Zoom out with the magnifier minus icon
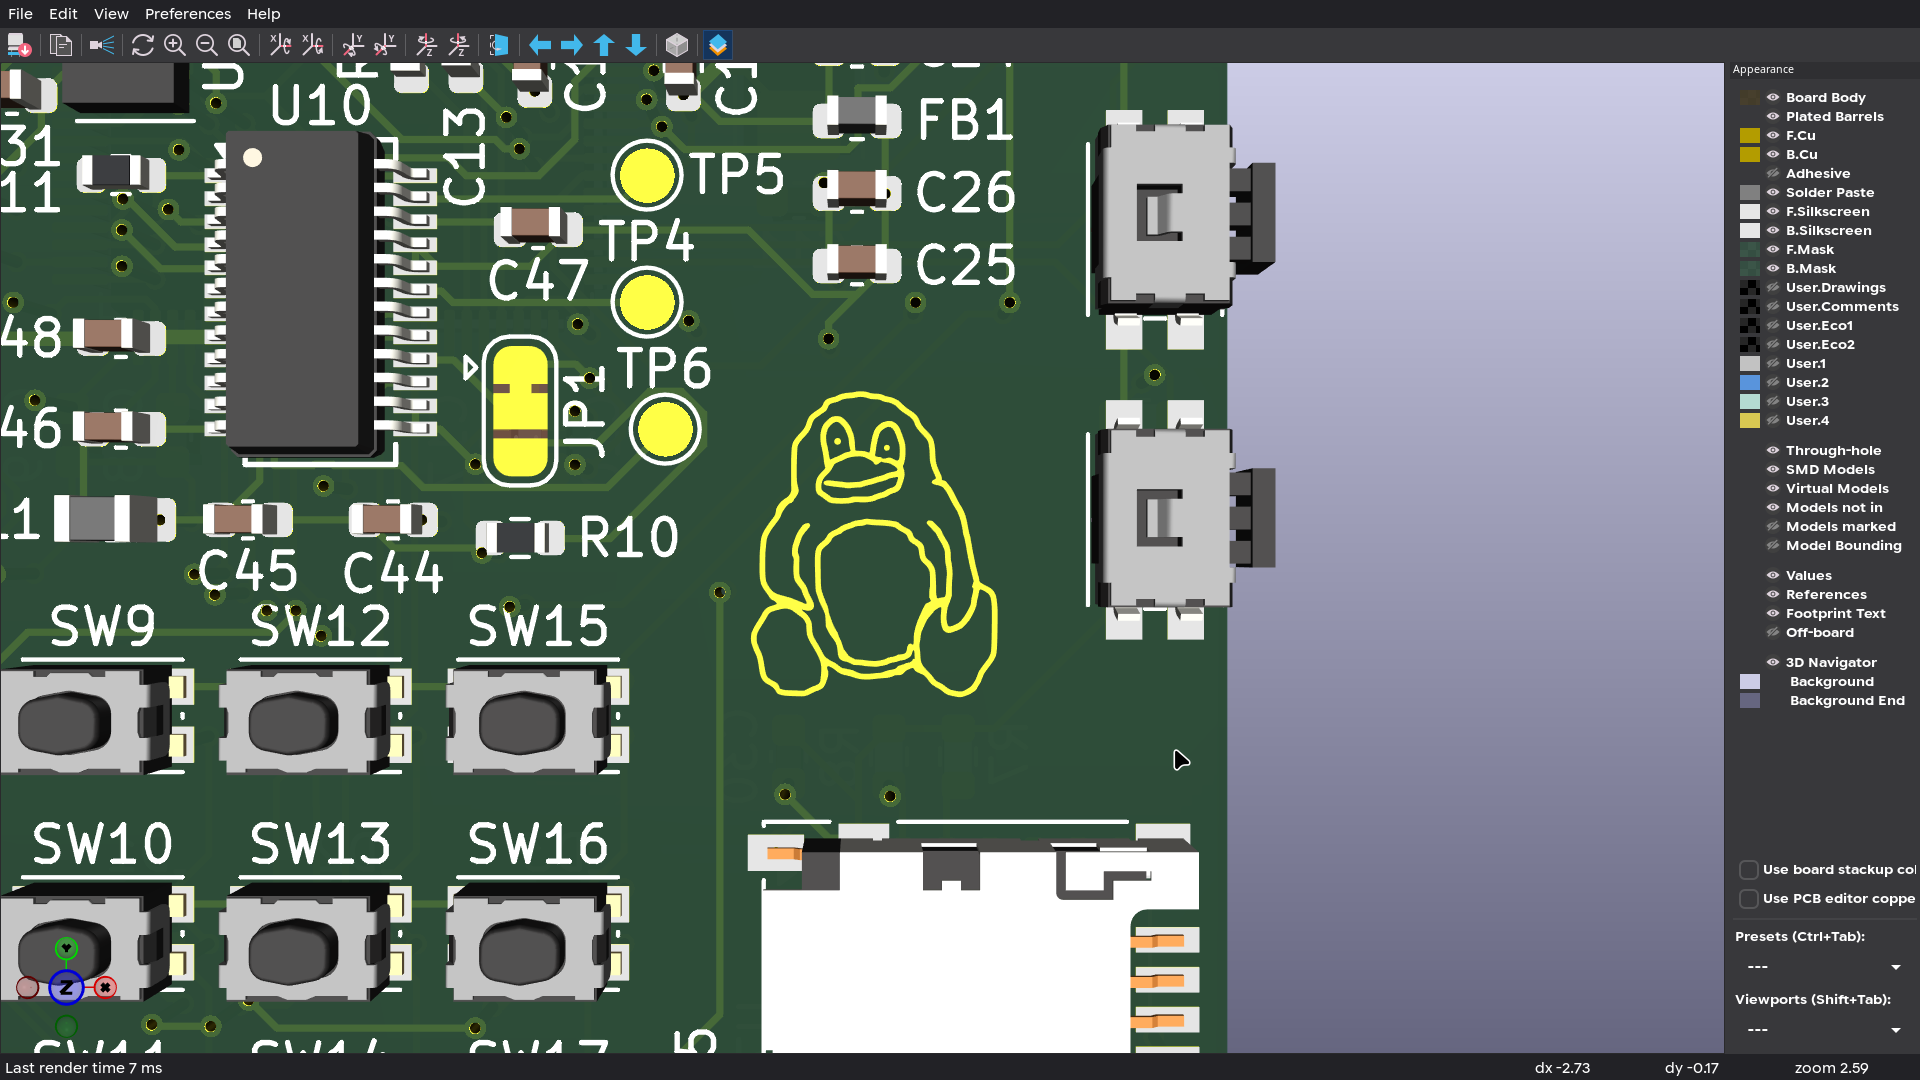The height and width of the screenshot is (1080, 1920). (x=207, y=45)
